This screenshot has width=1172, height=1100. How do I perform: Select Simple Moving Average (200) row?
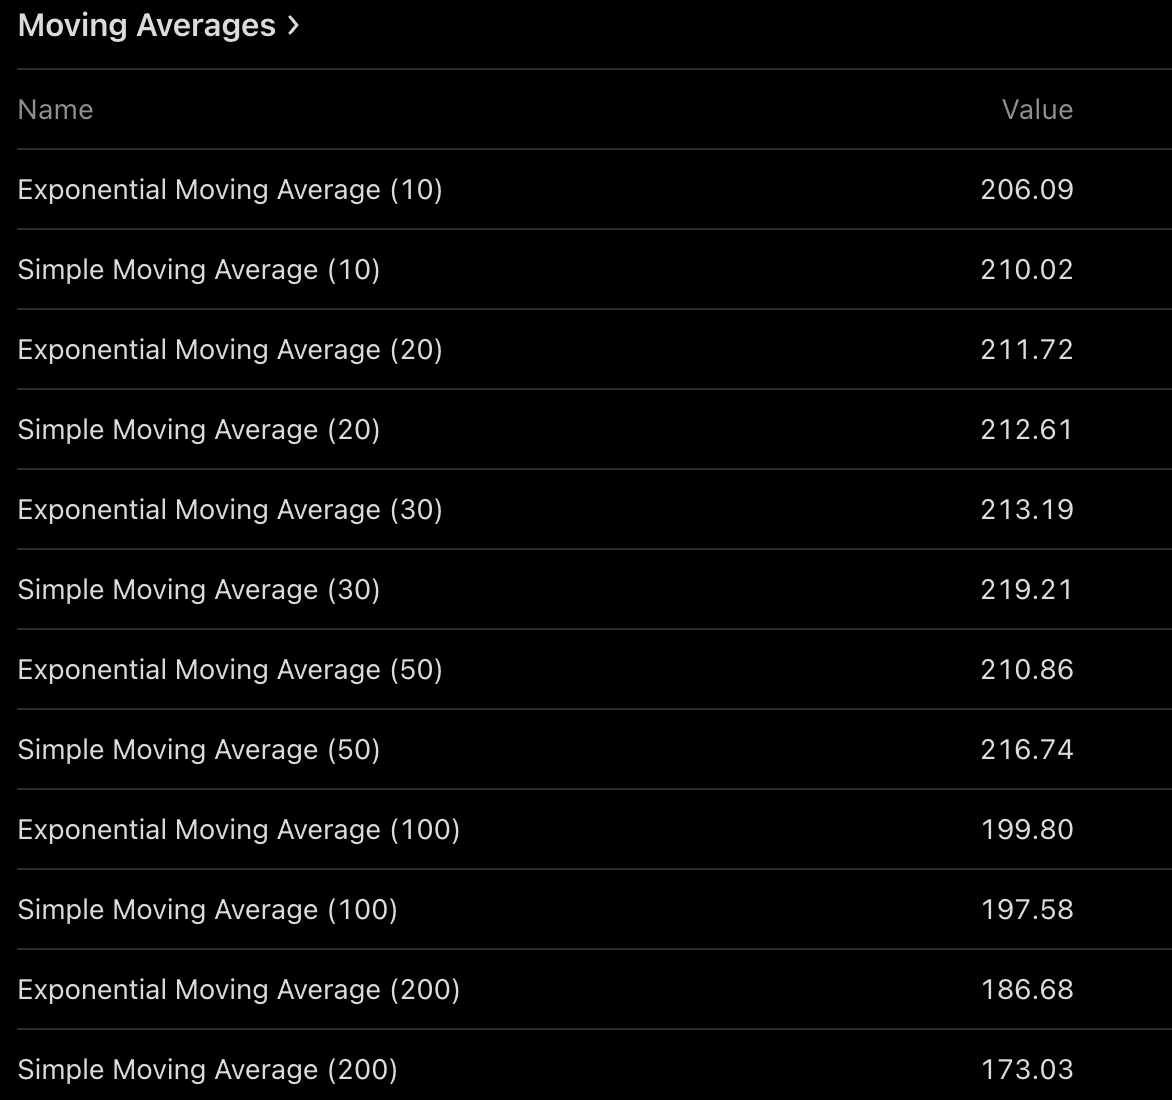pos(208,1070)
